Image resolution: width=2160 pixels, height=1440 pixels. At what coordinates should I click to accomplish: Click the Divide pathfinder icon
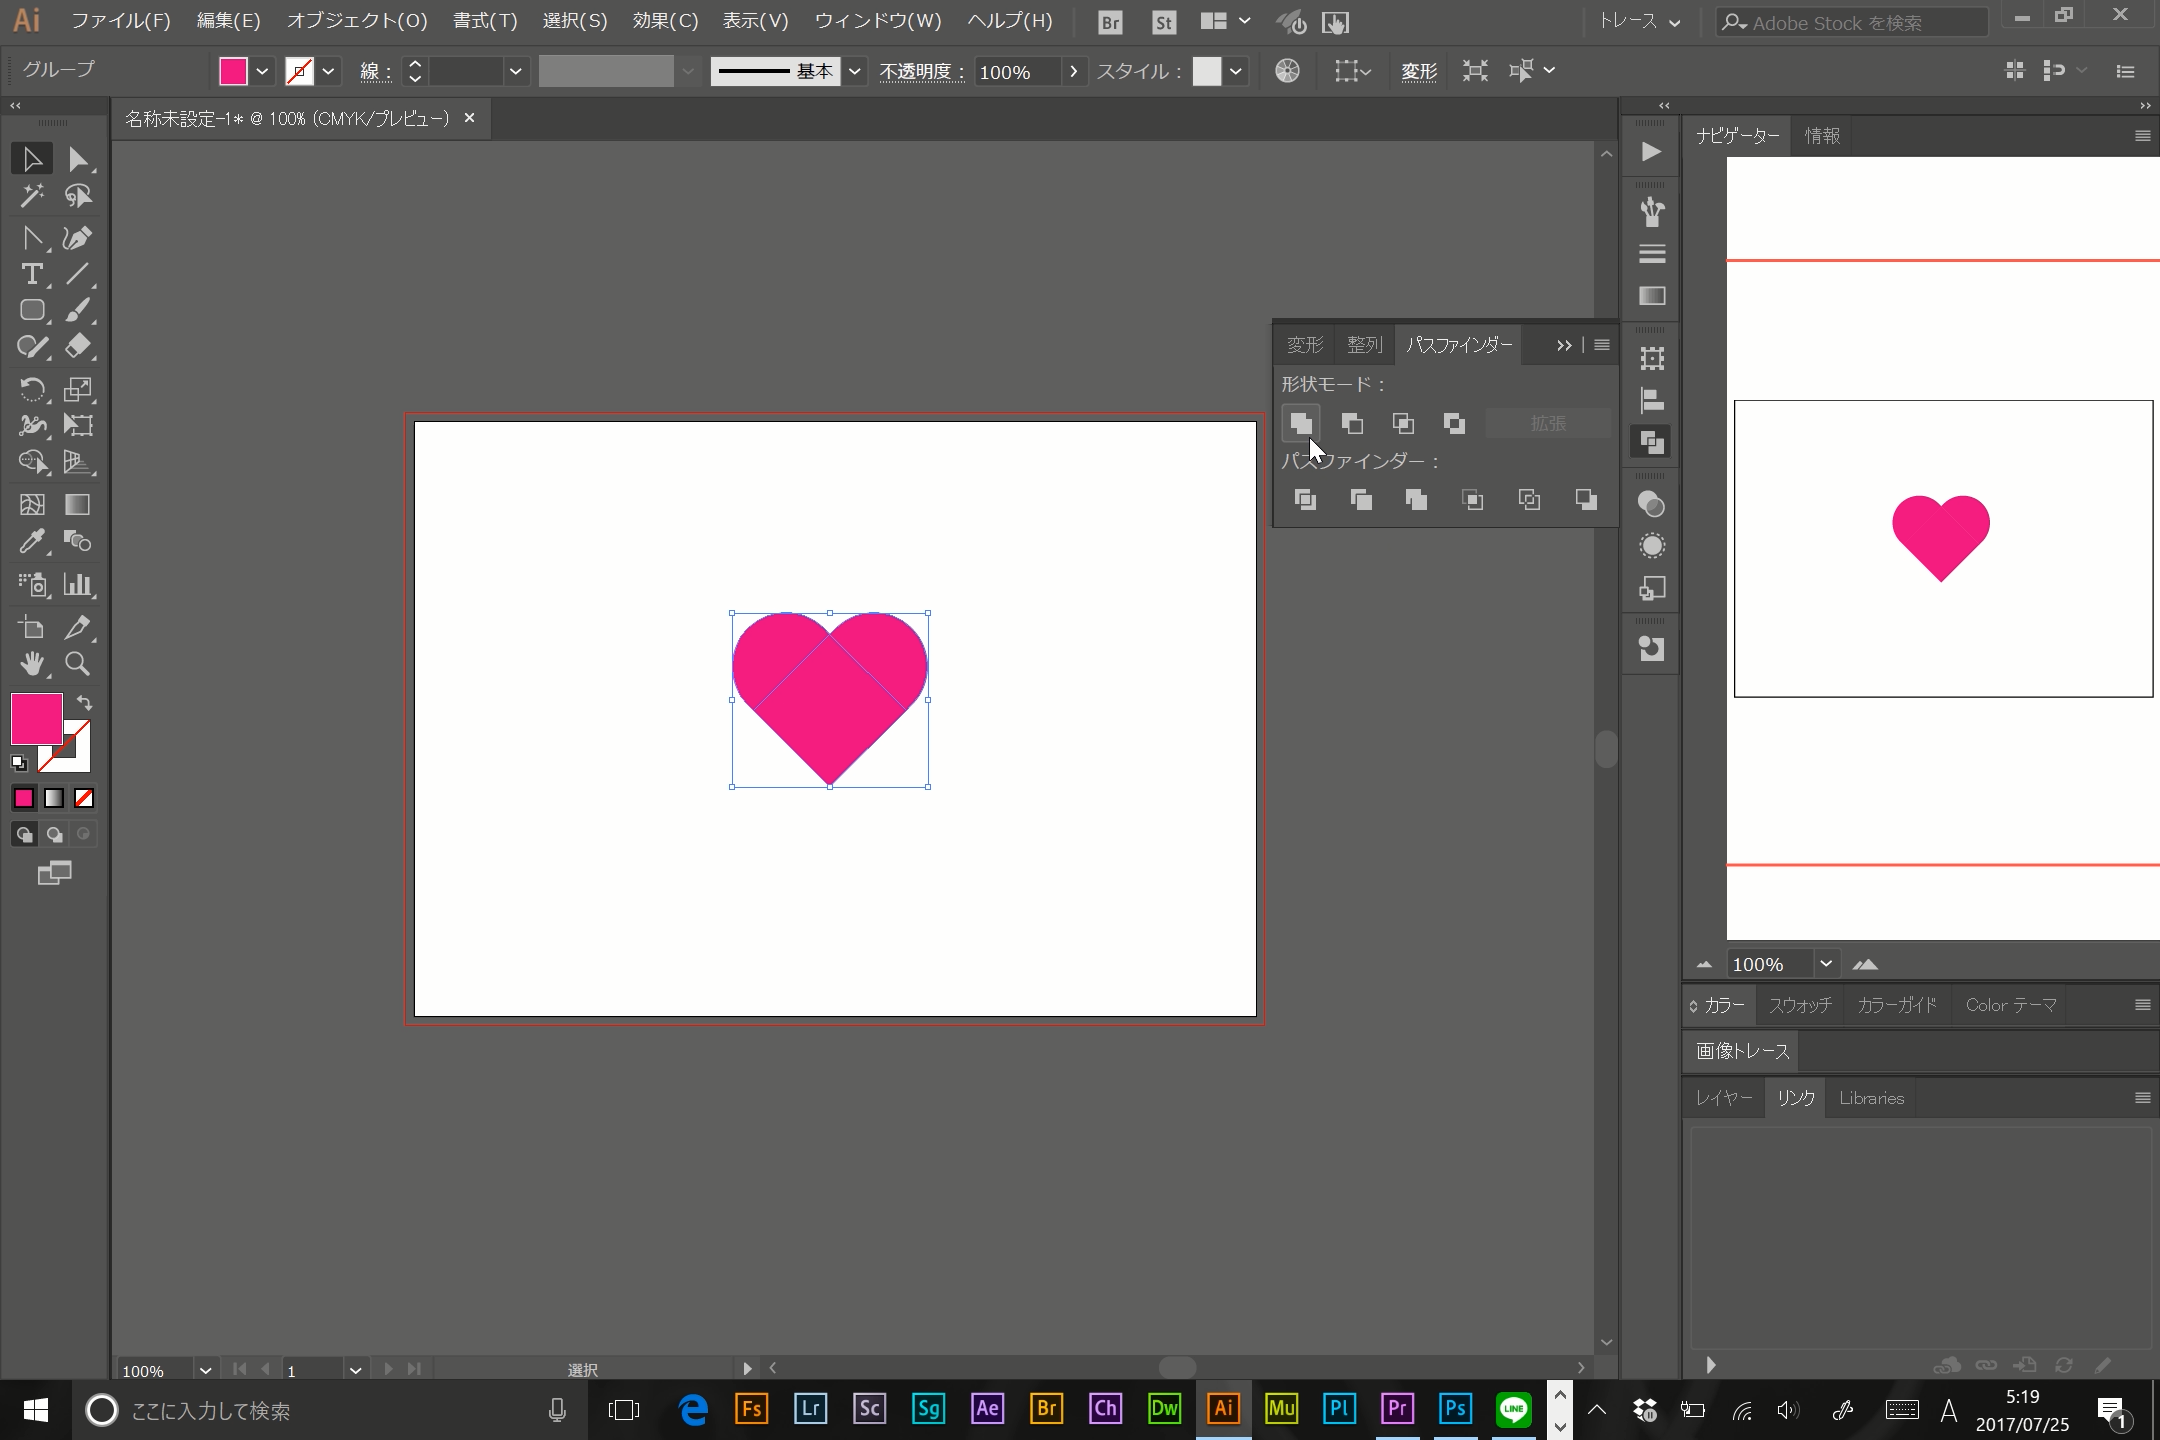tap(1305, 500)
